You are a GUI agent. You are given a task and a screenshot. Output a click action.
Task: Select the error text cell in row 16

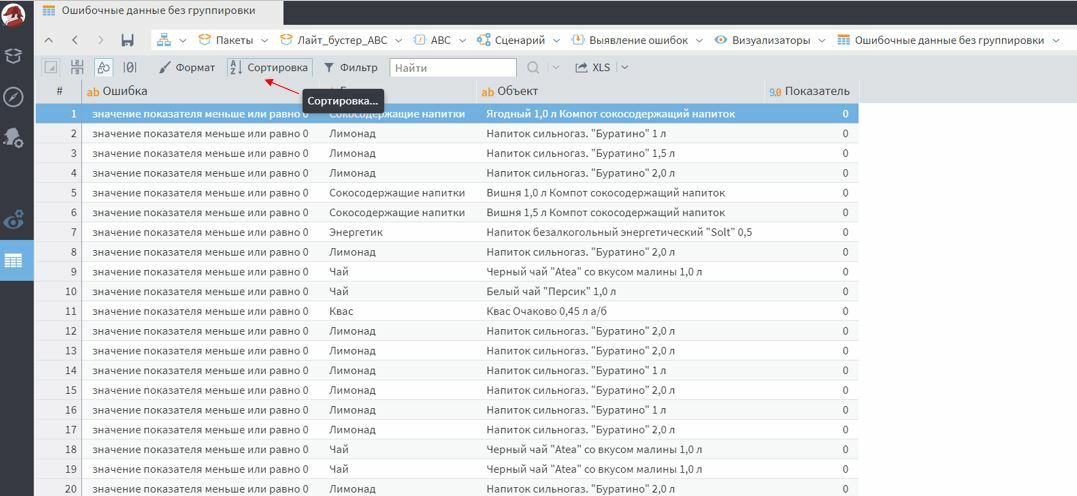tap(200, 410)
